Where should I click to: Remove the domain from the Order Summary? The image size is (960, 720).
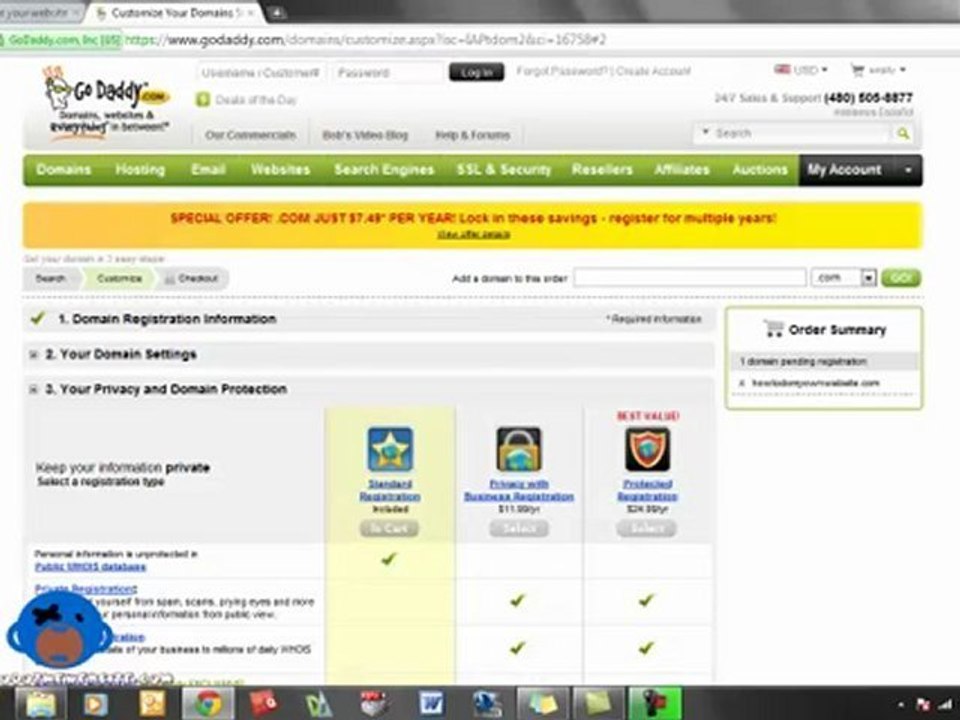tap(741, 383)
